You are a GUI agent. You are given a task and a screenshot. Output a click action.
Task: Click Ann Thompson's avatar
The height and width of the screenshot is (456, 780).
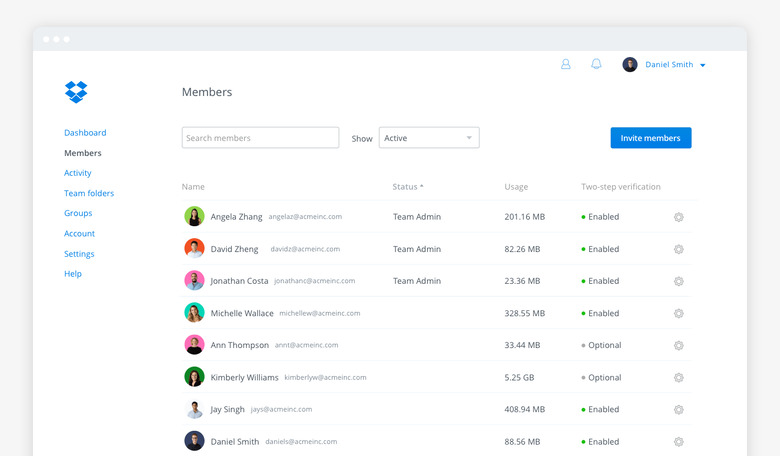click(x=195, y=345)
